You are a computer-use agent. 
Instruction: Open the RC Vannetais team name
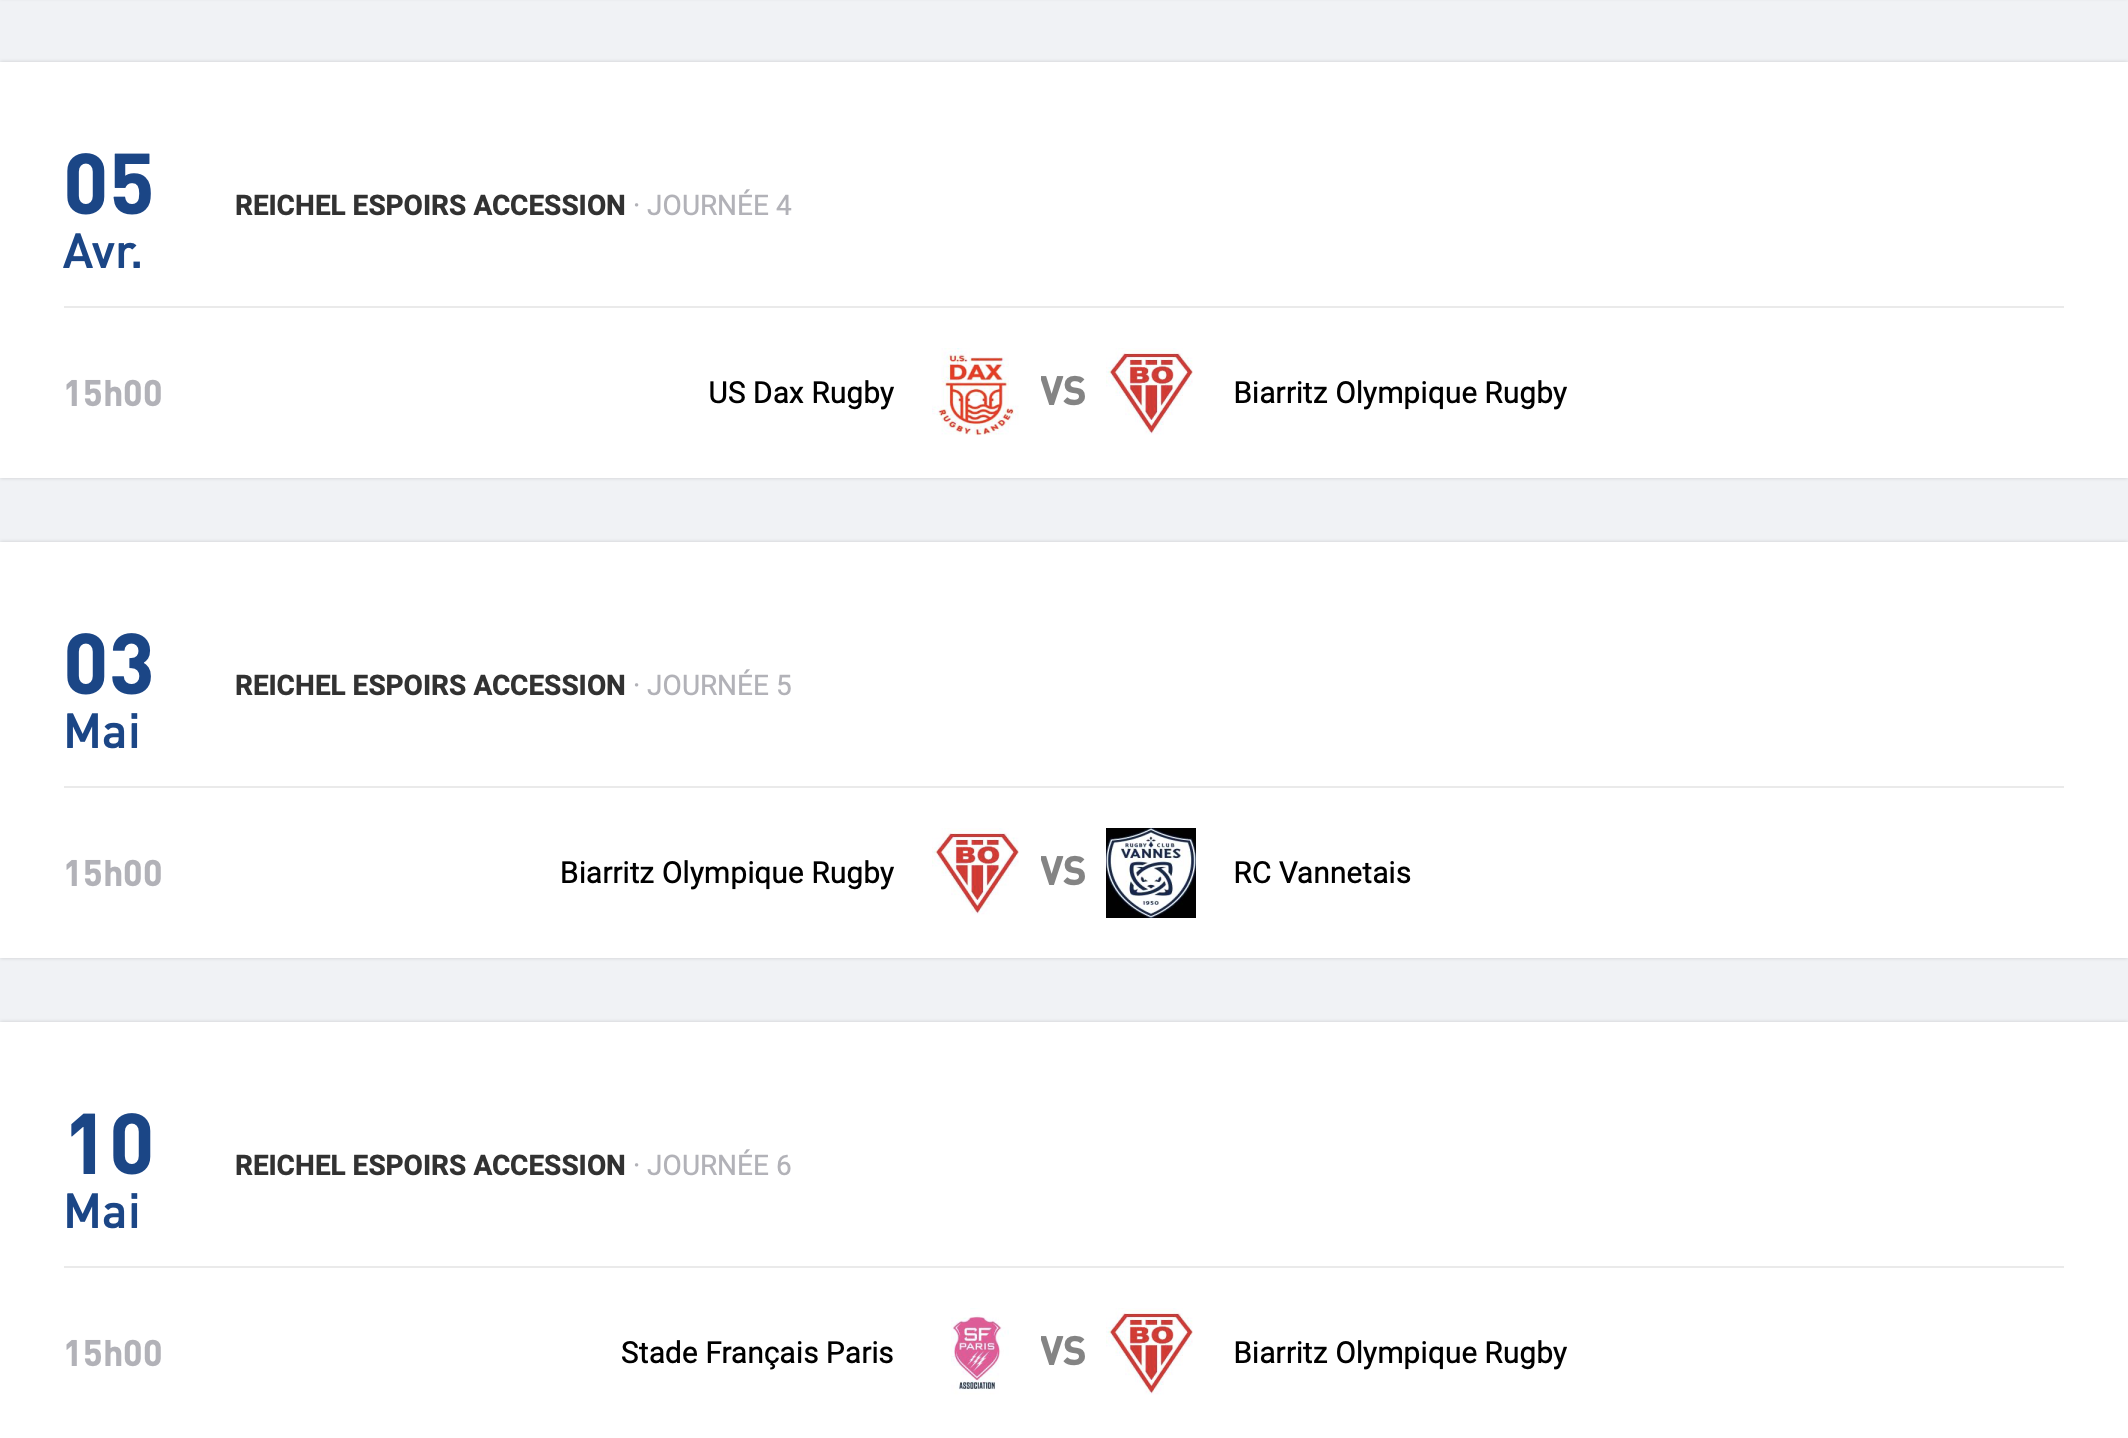tap(1322, 873)
